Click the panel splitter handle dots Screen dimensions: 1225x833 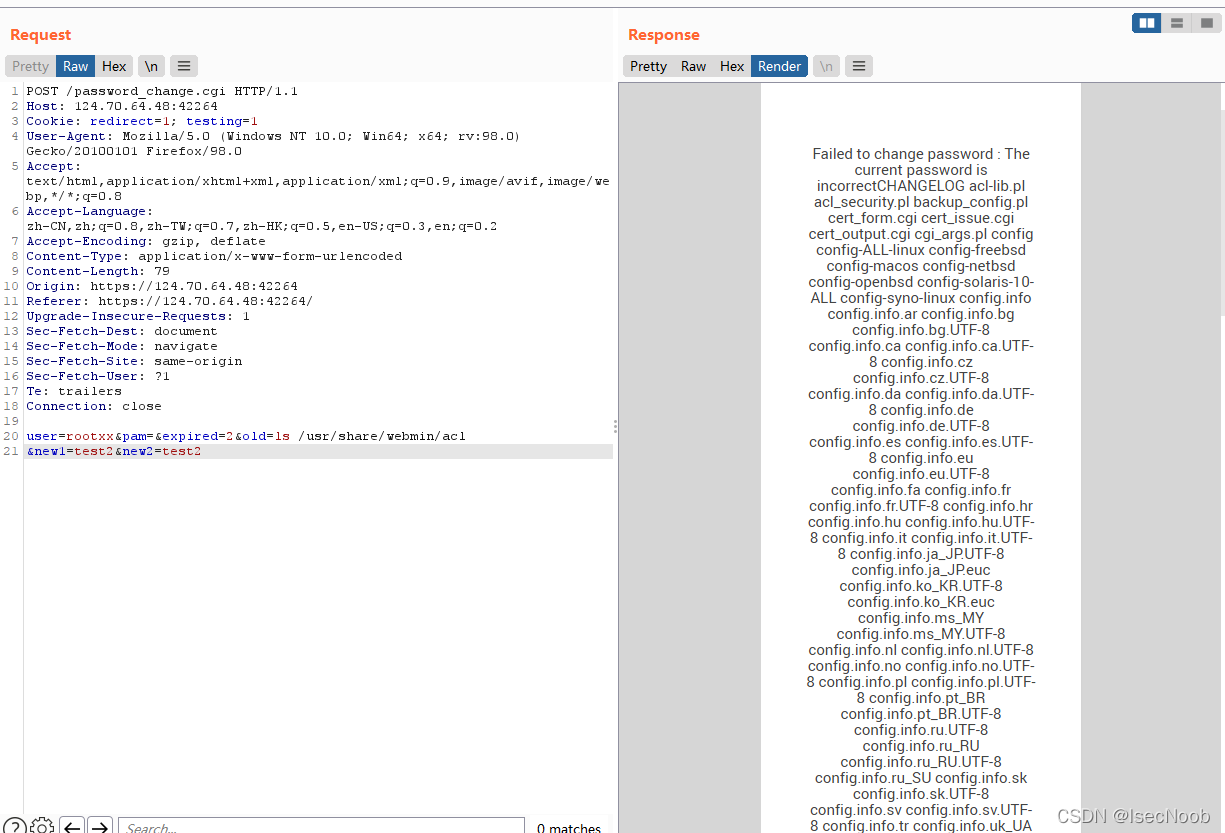click(615, 426)
